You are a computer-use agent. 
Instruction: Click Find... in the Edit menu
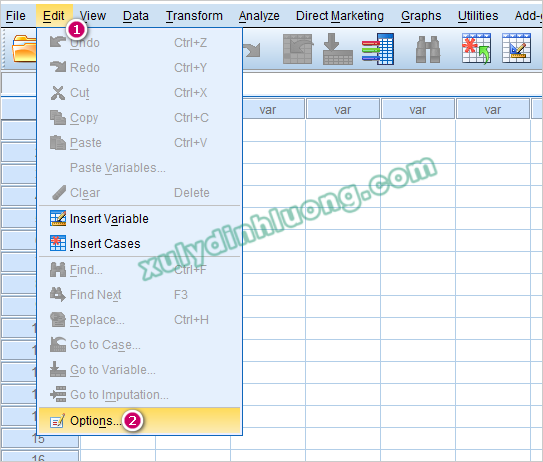pos(140,269)
